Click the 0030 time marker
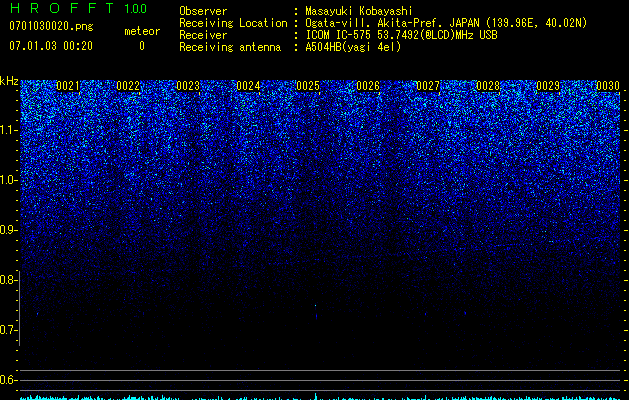629x400 pixels. coord(608,86)
